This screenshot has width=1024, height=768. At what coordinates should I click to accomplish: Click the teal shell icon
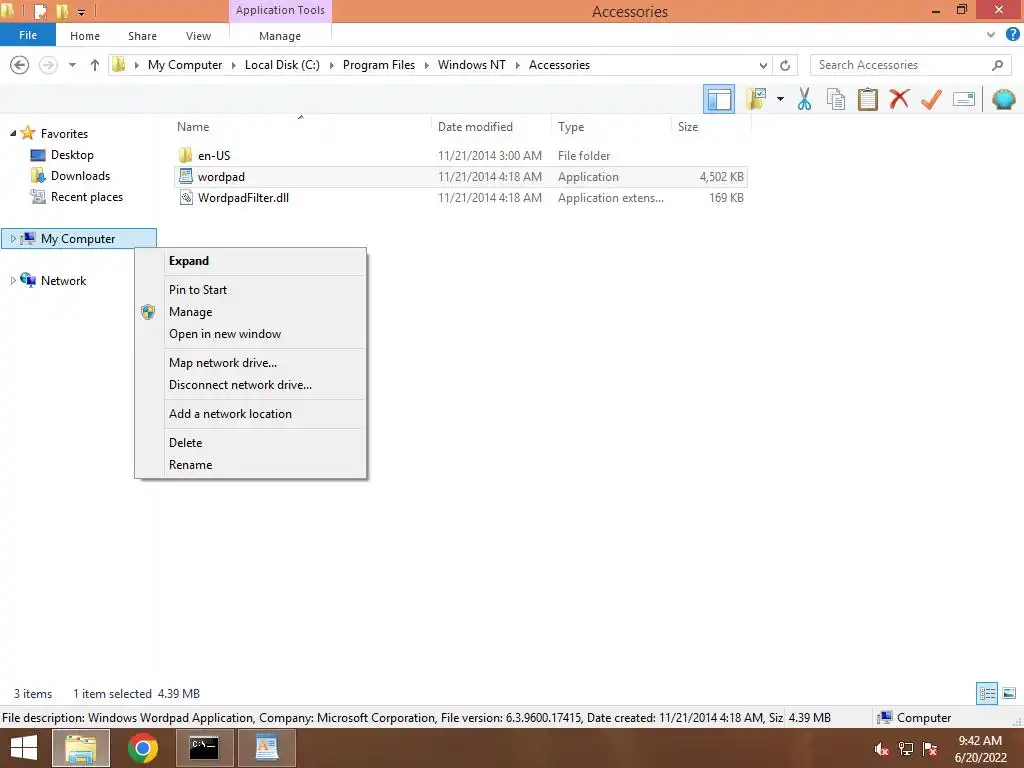pos(1003,99)
